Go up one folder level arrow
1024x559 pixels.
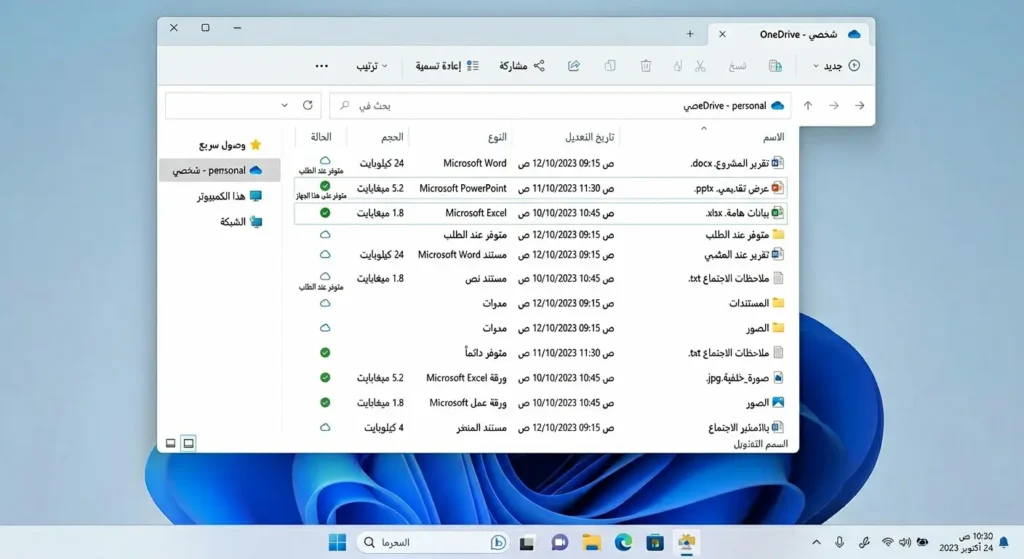(x=808, y=105)
